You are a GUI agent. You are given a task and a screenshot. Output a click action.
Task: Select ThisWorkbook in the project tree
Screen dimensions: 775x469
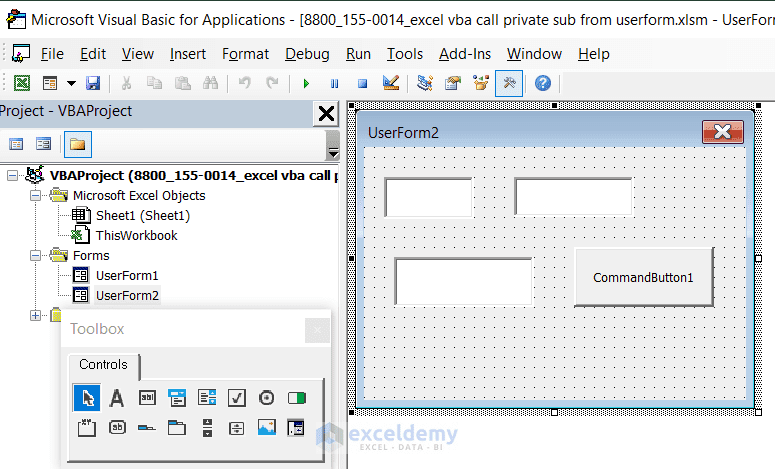click(136, 235)
